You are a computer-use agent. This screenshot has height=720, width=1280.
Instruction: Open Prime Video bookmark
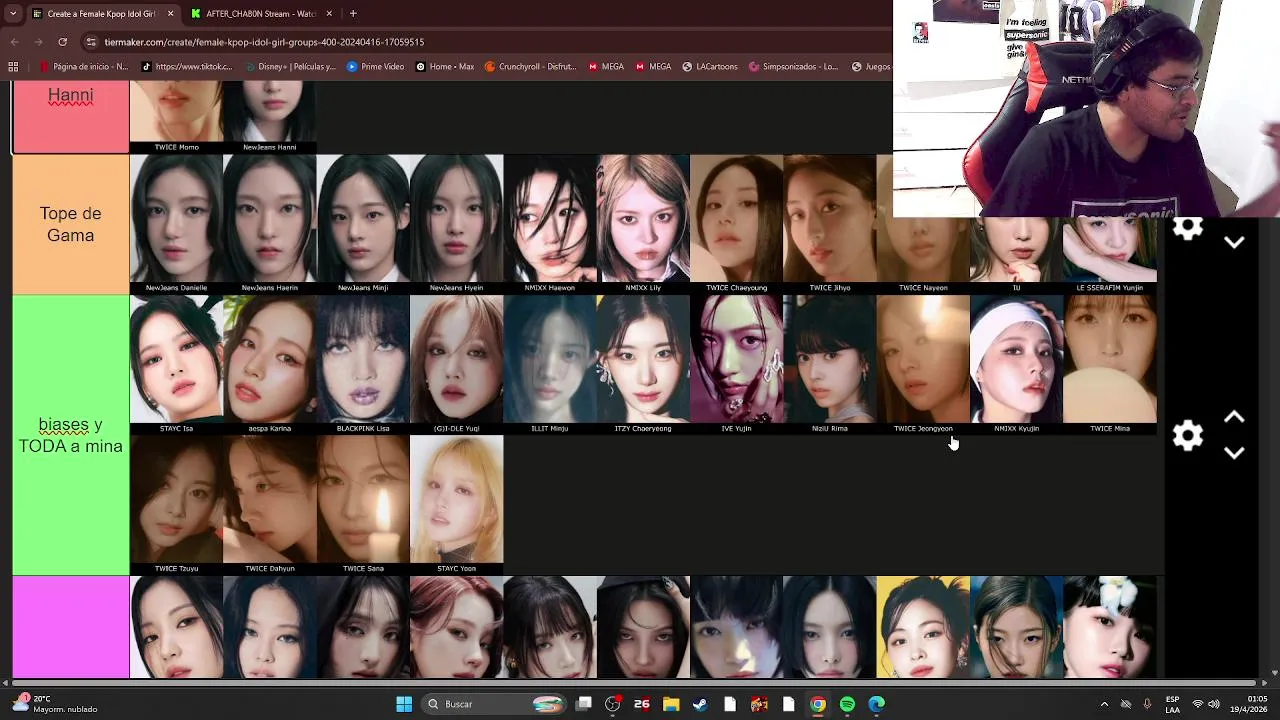(375, 67)
